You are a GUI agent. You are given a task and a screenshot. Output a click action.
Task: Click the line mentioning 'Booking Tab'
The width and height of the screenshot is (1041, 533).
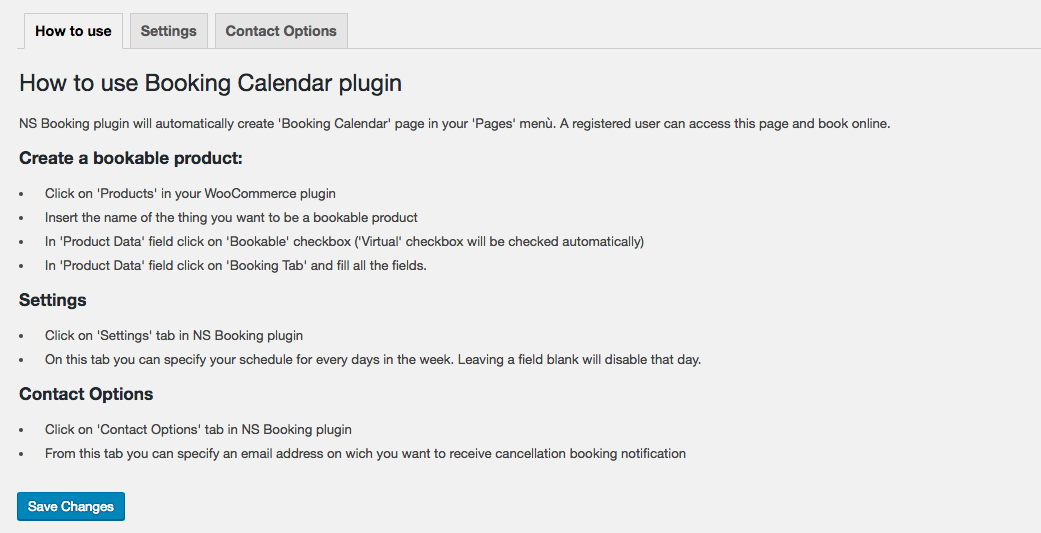236,266
